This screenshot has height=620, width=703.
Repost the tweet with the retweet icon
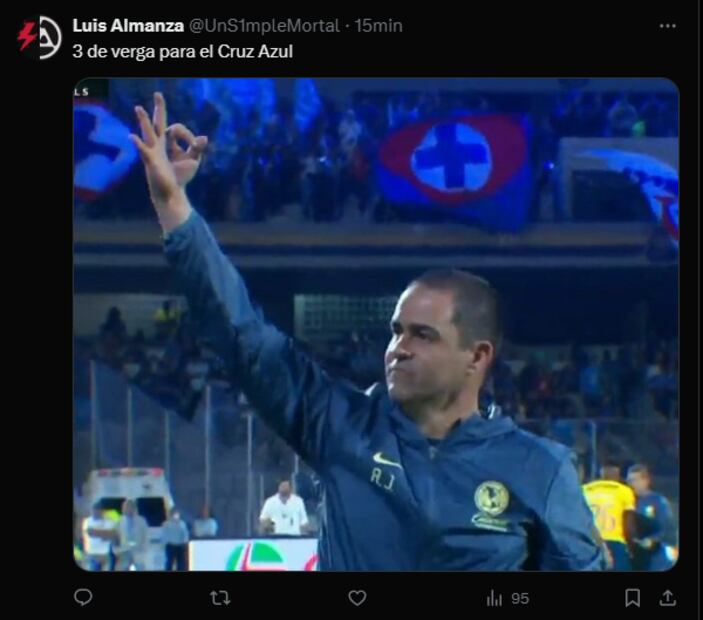point(220,598)
